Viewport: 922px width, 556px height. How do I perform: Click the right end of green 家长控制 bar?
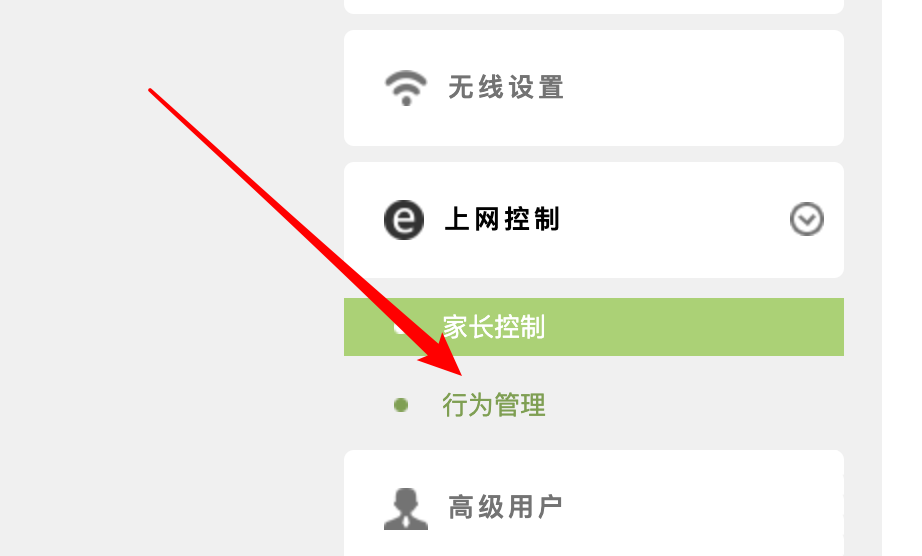coord(811,327)
